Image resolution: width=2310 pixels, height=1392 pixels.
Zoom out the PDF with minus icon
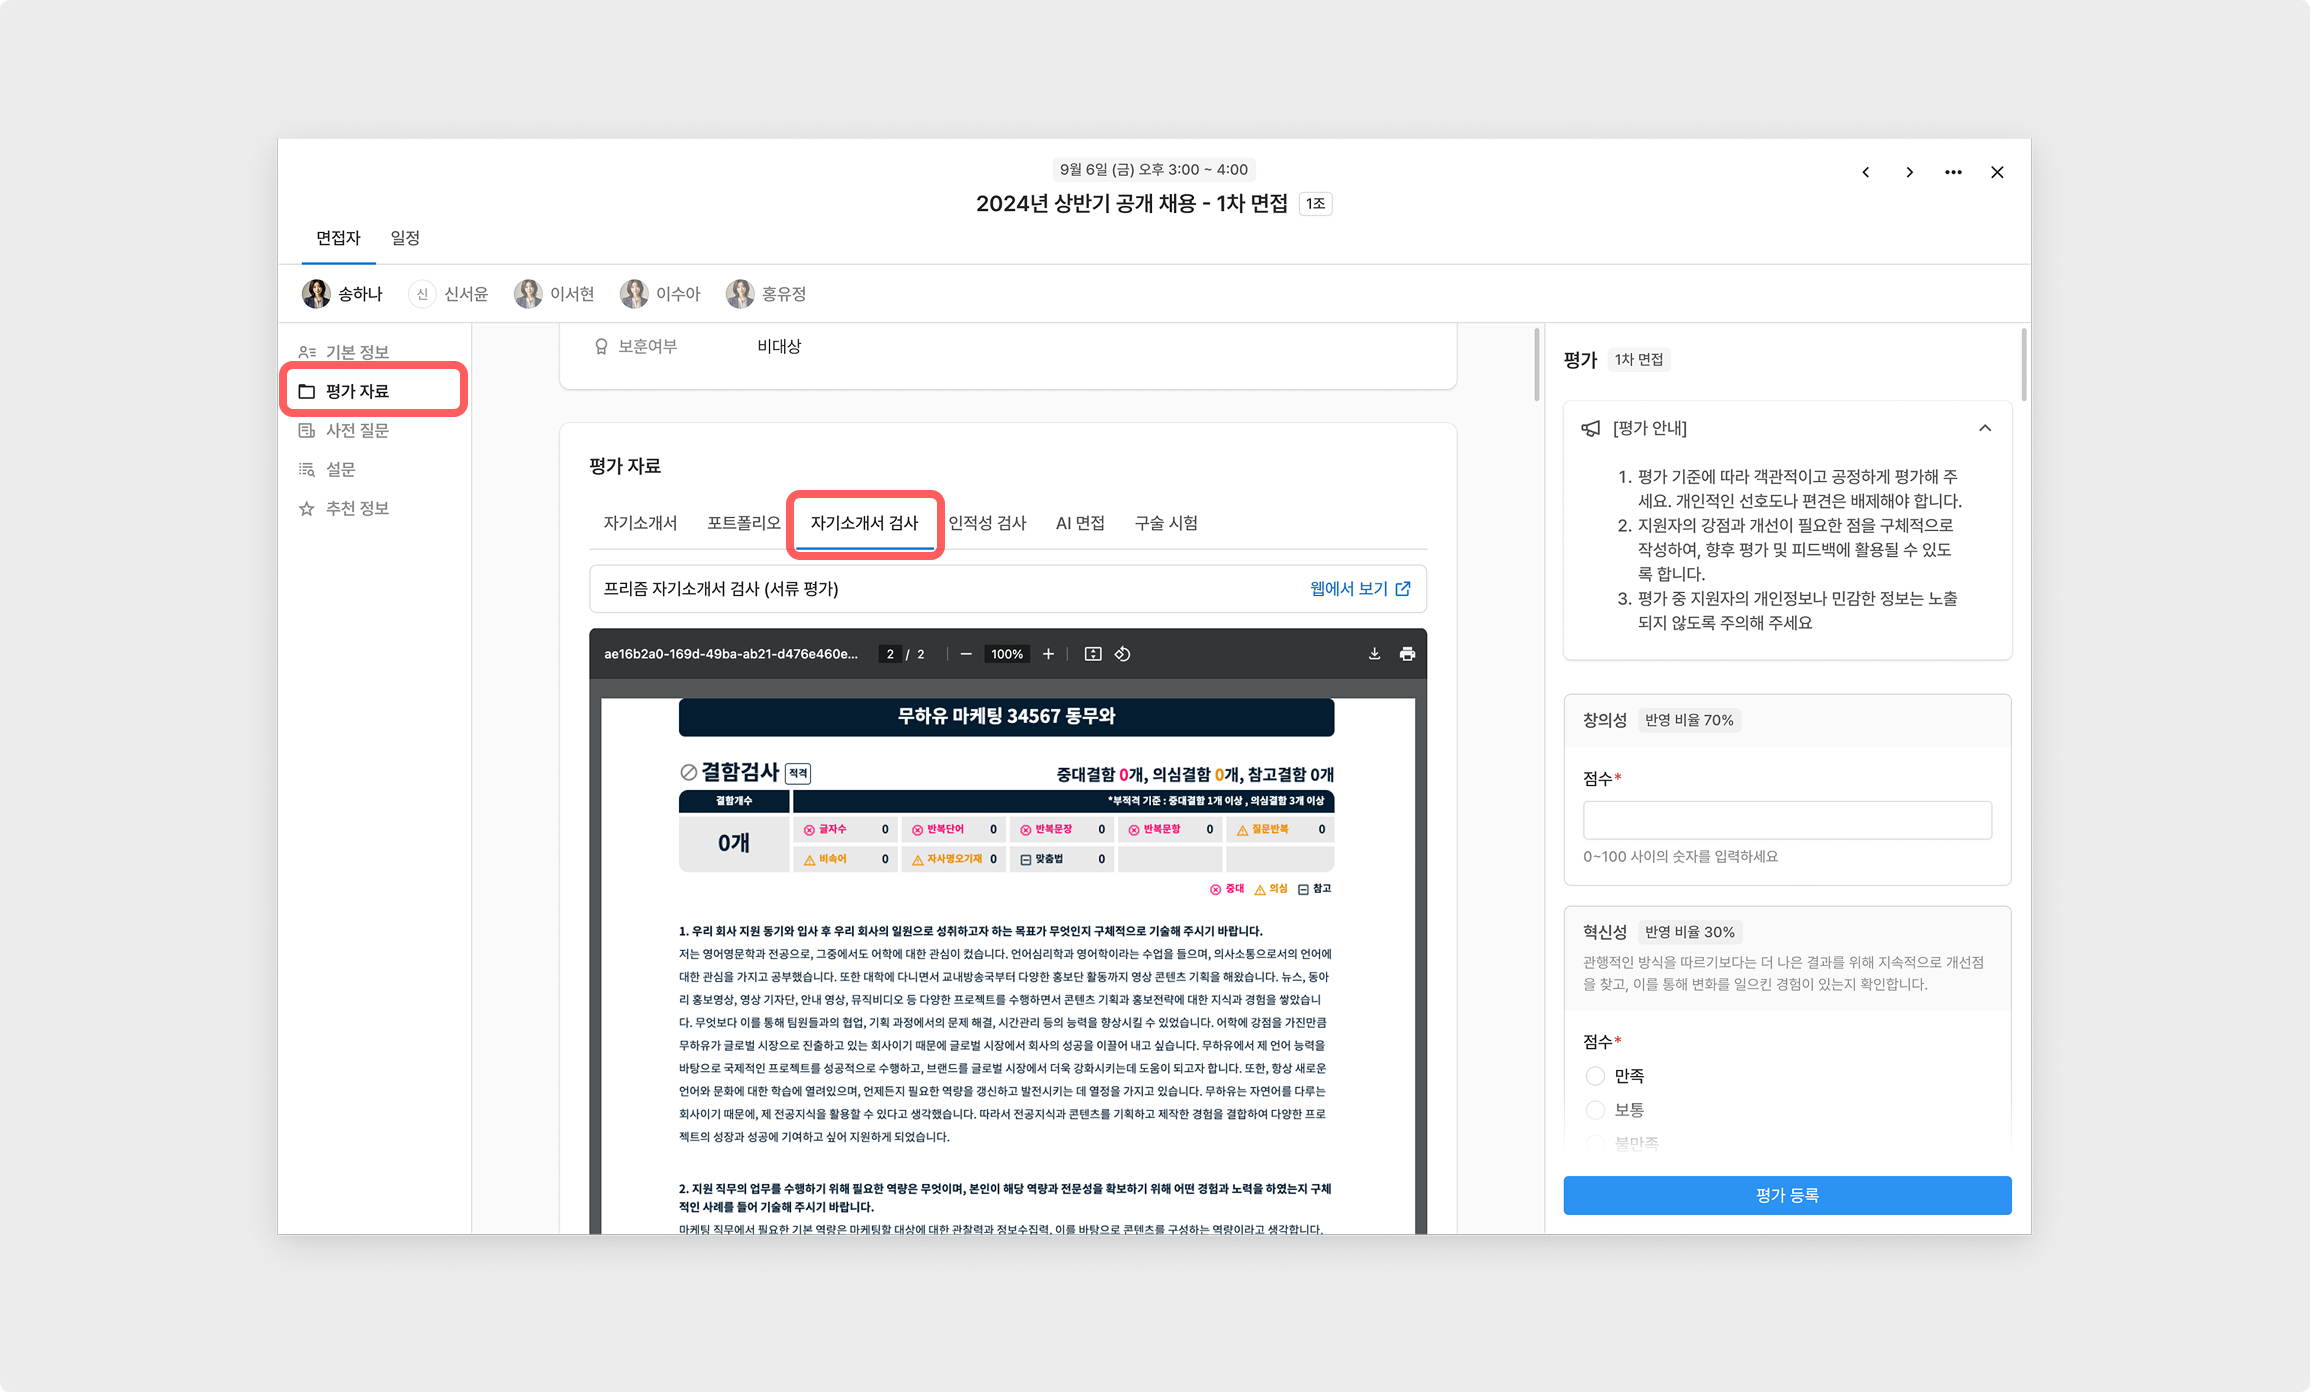tap(966, 654)
